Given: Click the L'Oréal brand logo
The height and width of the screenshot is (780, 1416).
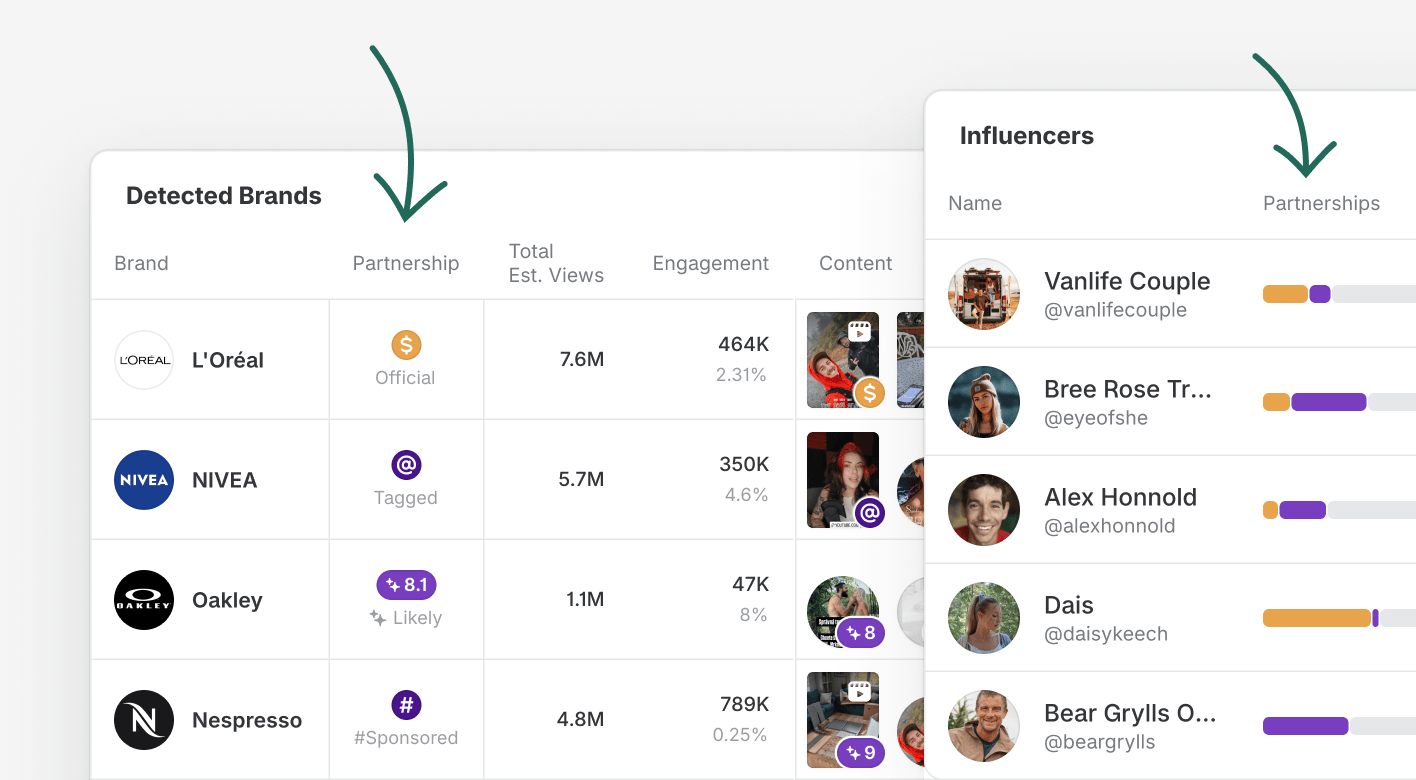Looking at the screenshot, I should coord(144,360).
